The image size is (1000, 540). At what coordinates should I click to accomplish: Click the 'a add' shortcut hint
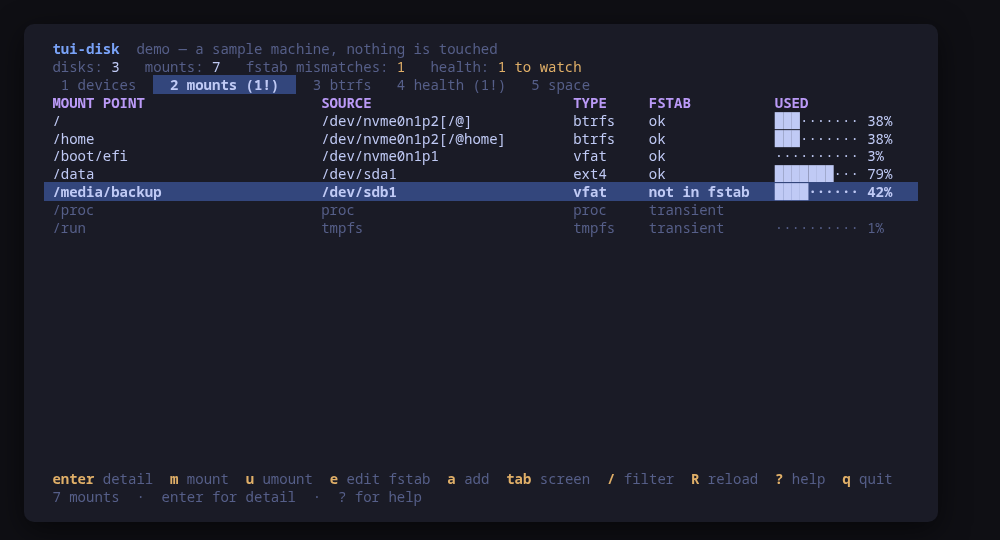[468, 479]
